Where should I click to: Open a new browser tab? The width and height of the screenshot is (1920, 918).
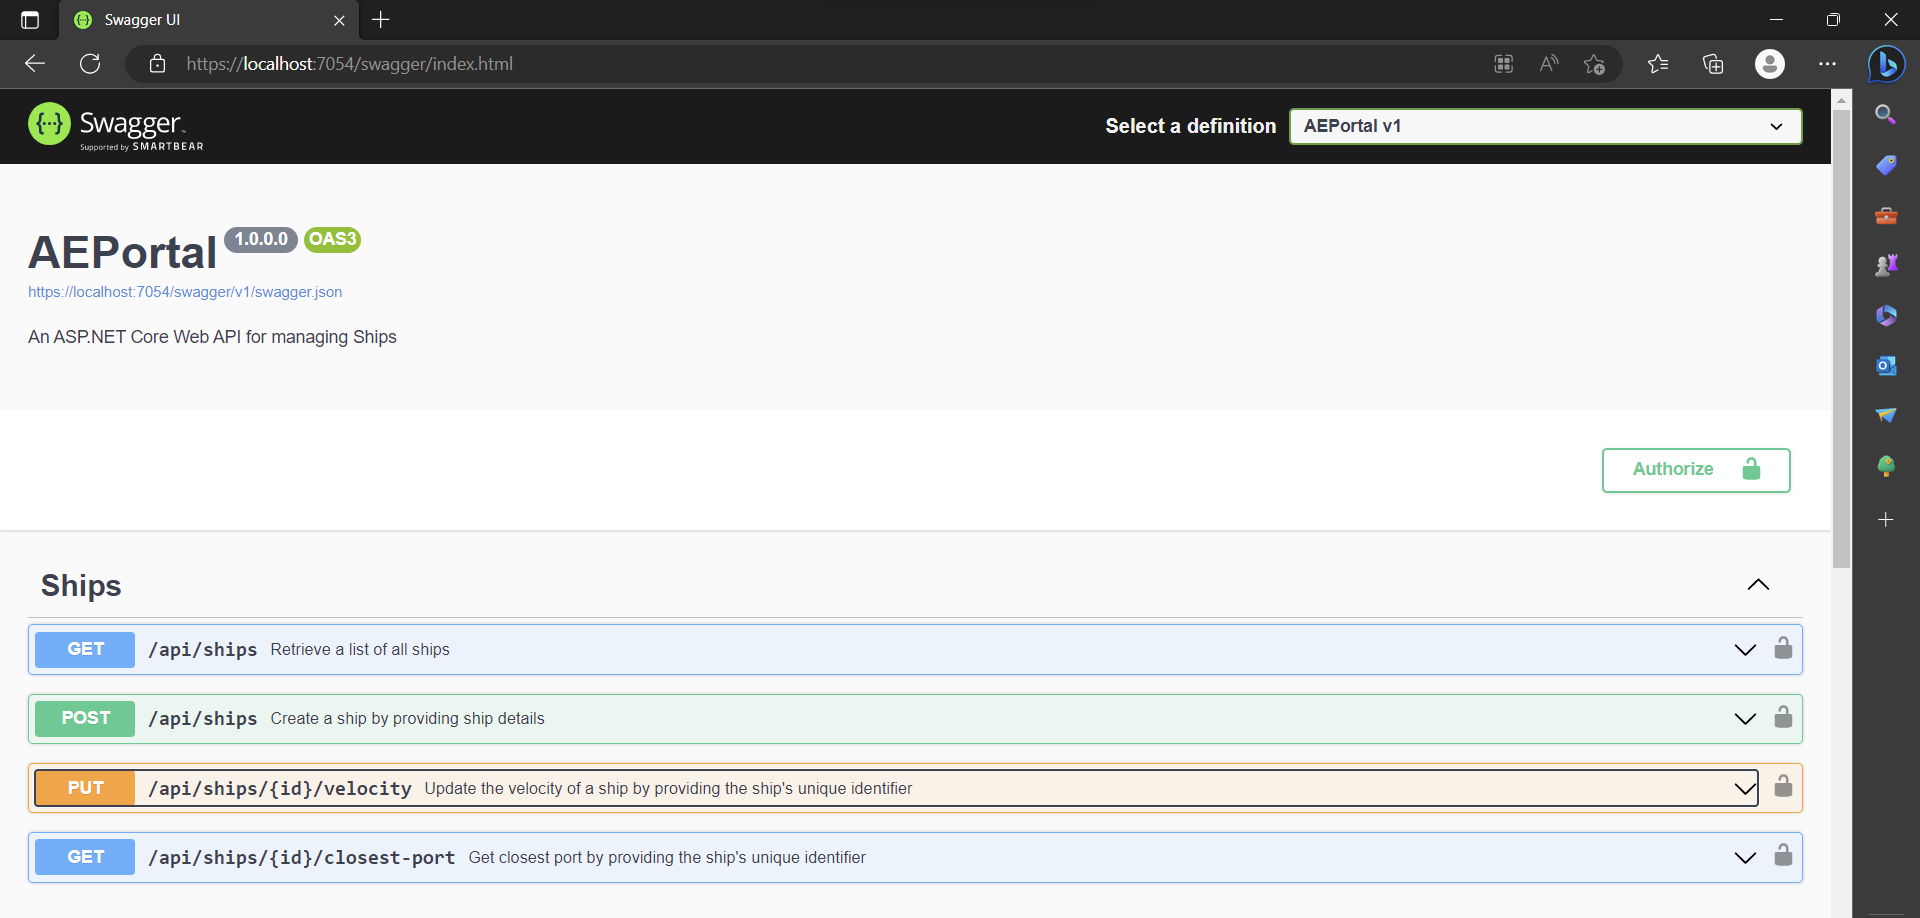tap(381, 20)
